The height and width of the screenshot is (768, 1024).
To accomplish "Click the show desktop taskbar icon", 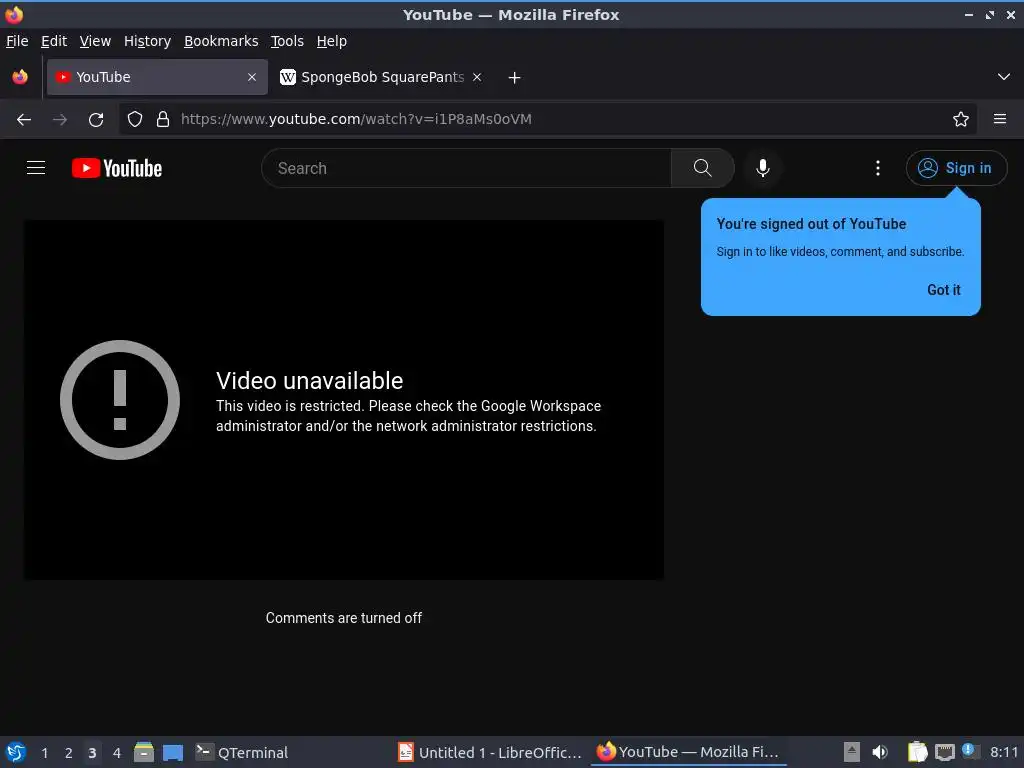I will [173, 752].
